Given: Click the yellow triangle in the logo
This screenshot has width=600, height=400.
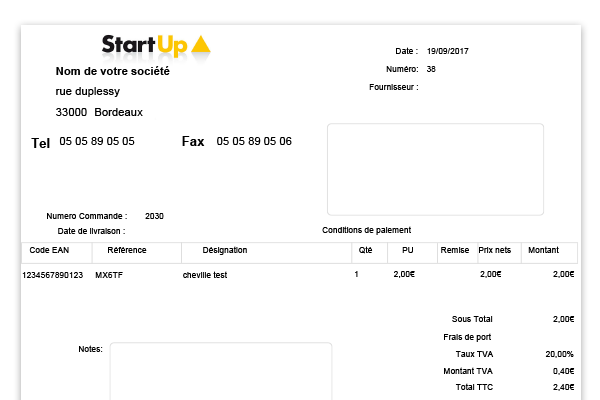Looking at the screenshot, I should pos(200,44).
